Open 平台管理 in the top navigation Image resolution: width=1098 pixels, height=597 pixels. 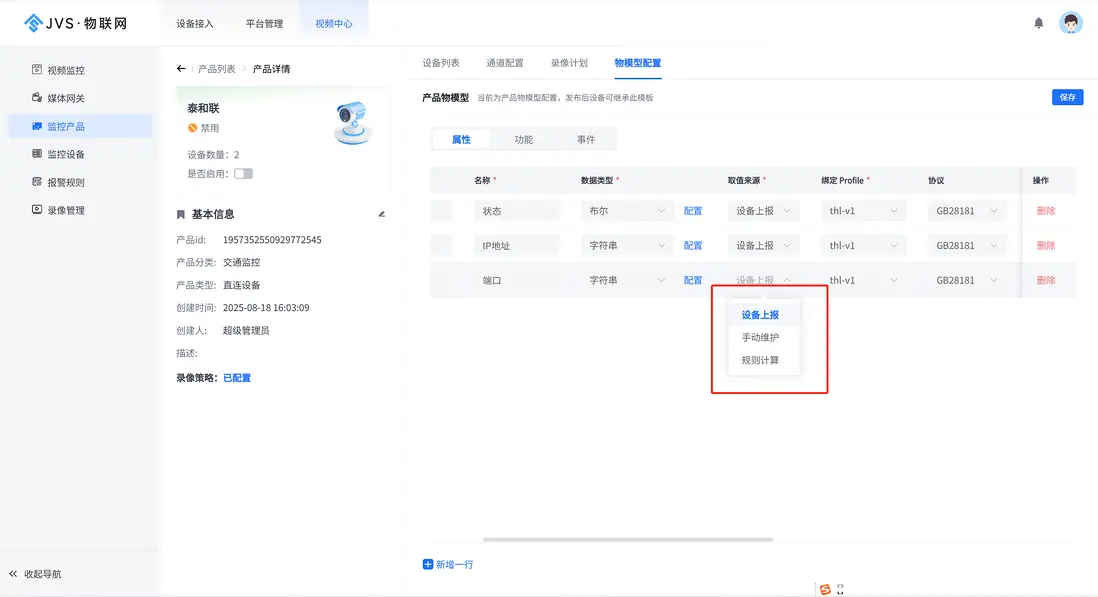(263, 21)
